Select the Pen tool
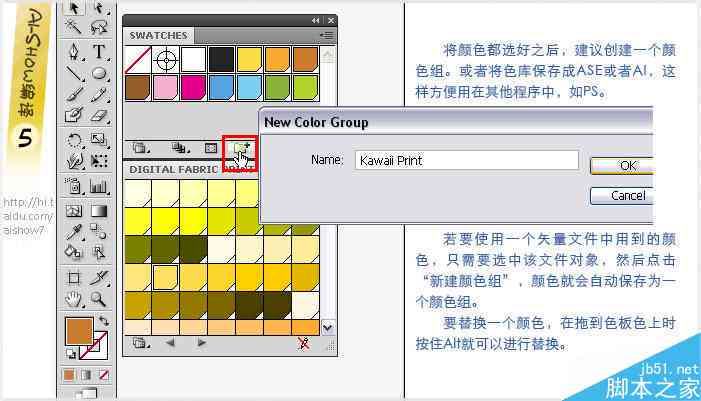701x401 pixels. pyautogui.click(x=74, y=51)
